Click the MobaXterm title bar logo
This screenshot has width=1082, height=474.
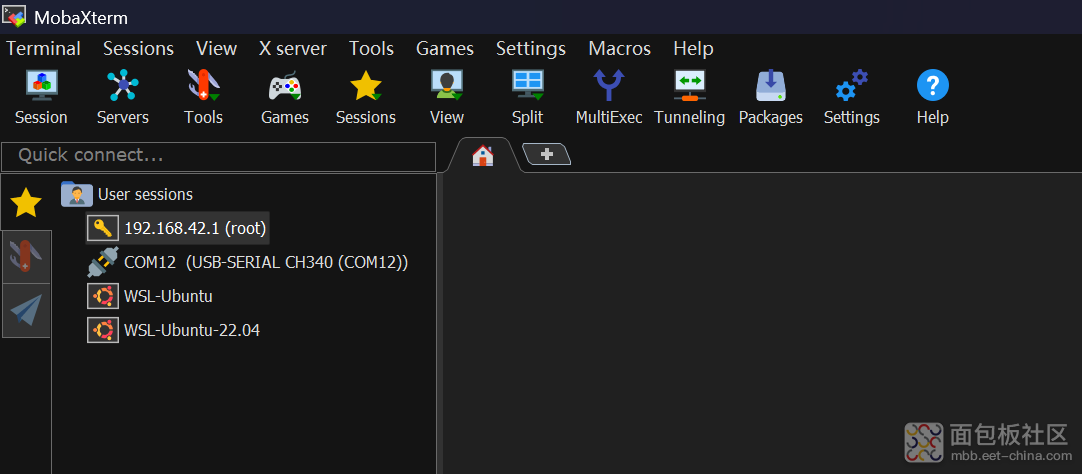[14, 16]
